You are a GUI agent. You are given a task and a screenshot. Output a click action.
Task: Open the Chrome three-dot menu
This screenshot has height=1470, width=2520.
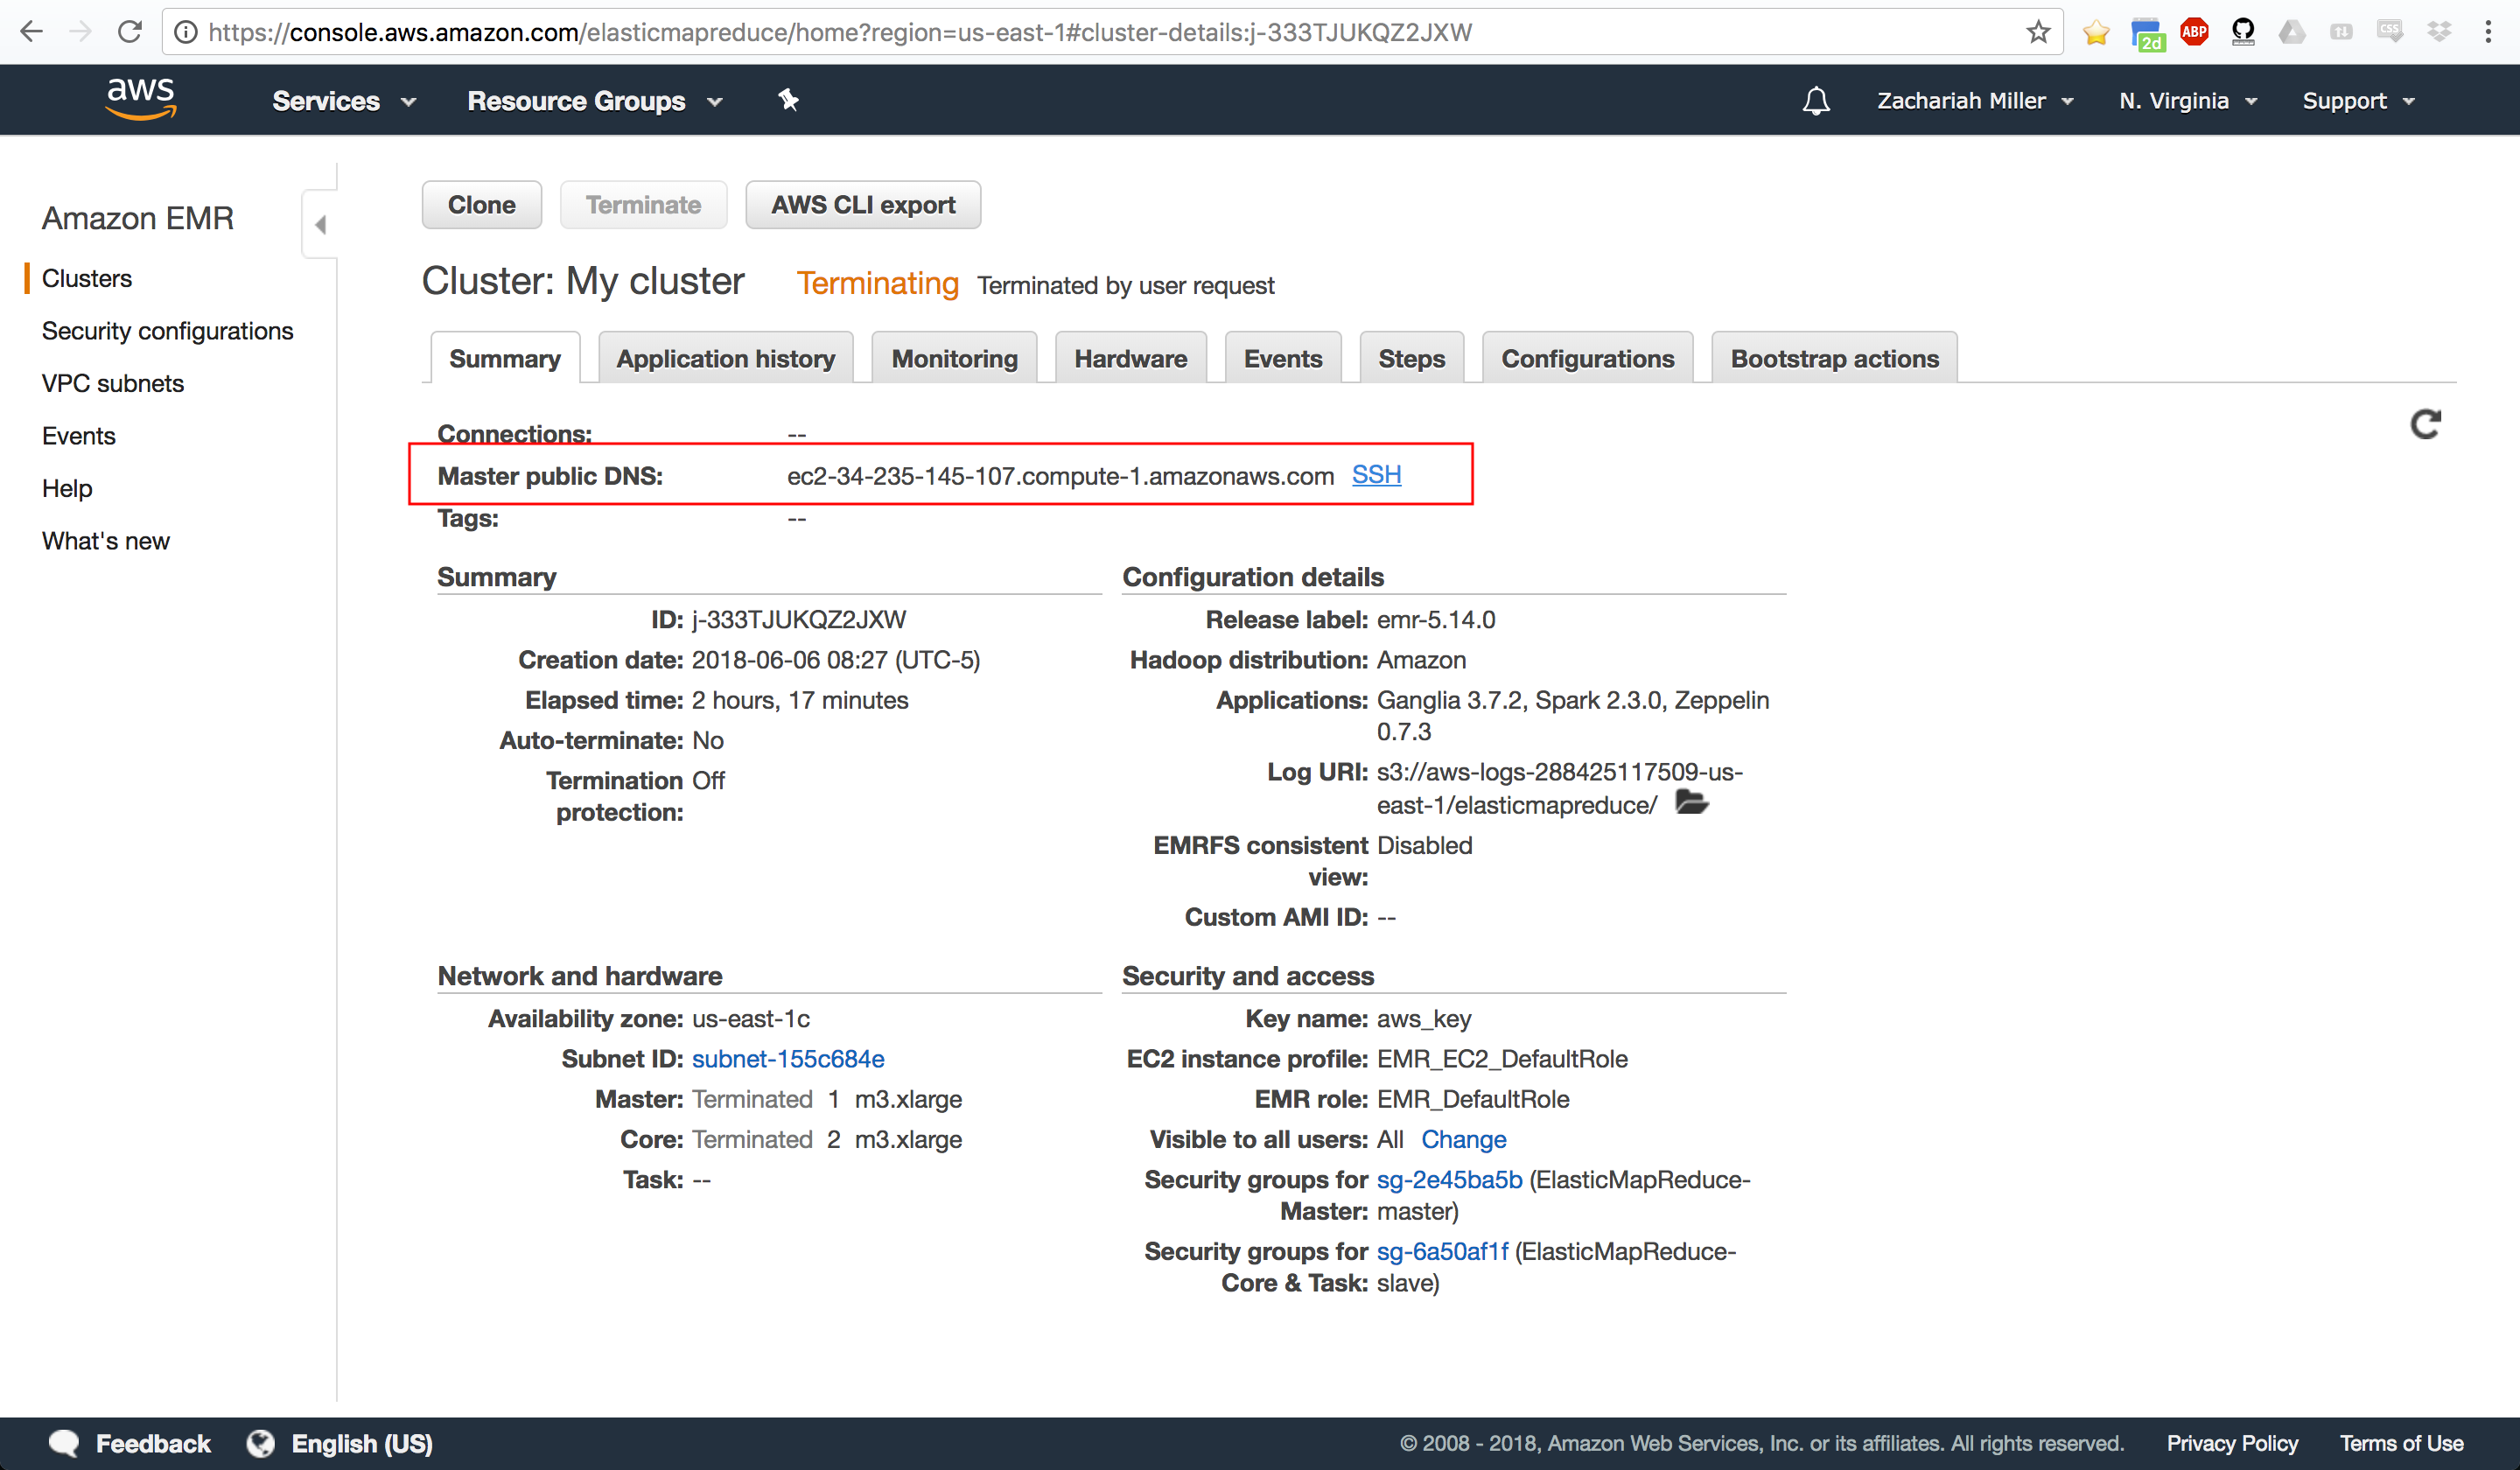click(2488, 32)
